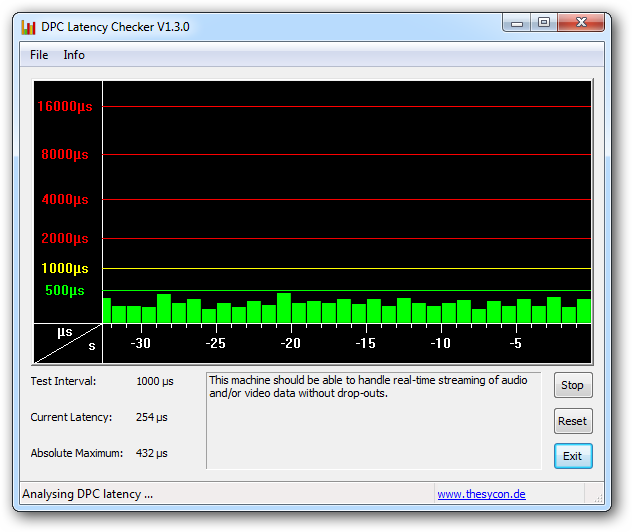632x532 pixels.
Task: Click the 1000 µs test interval value
Action: click(155, 381)
